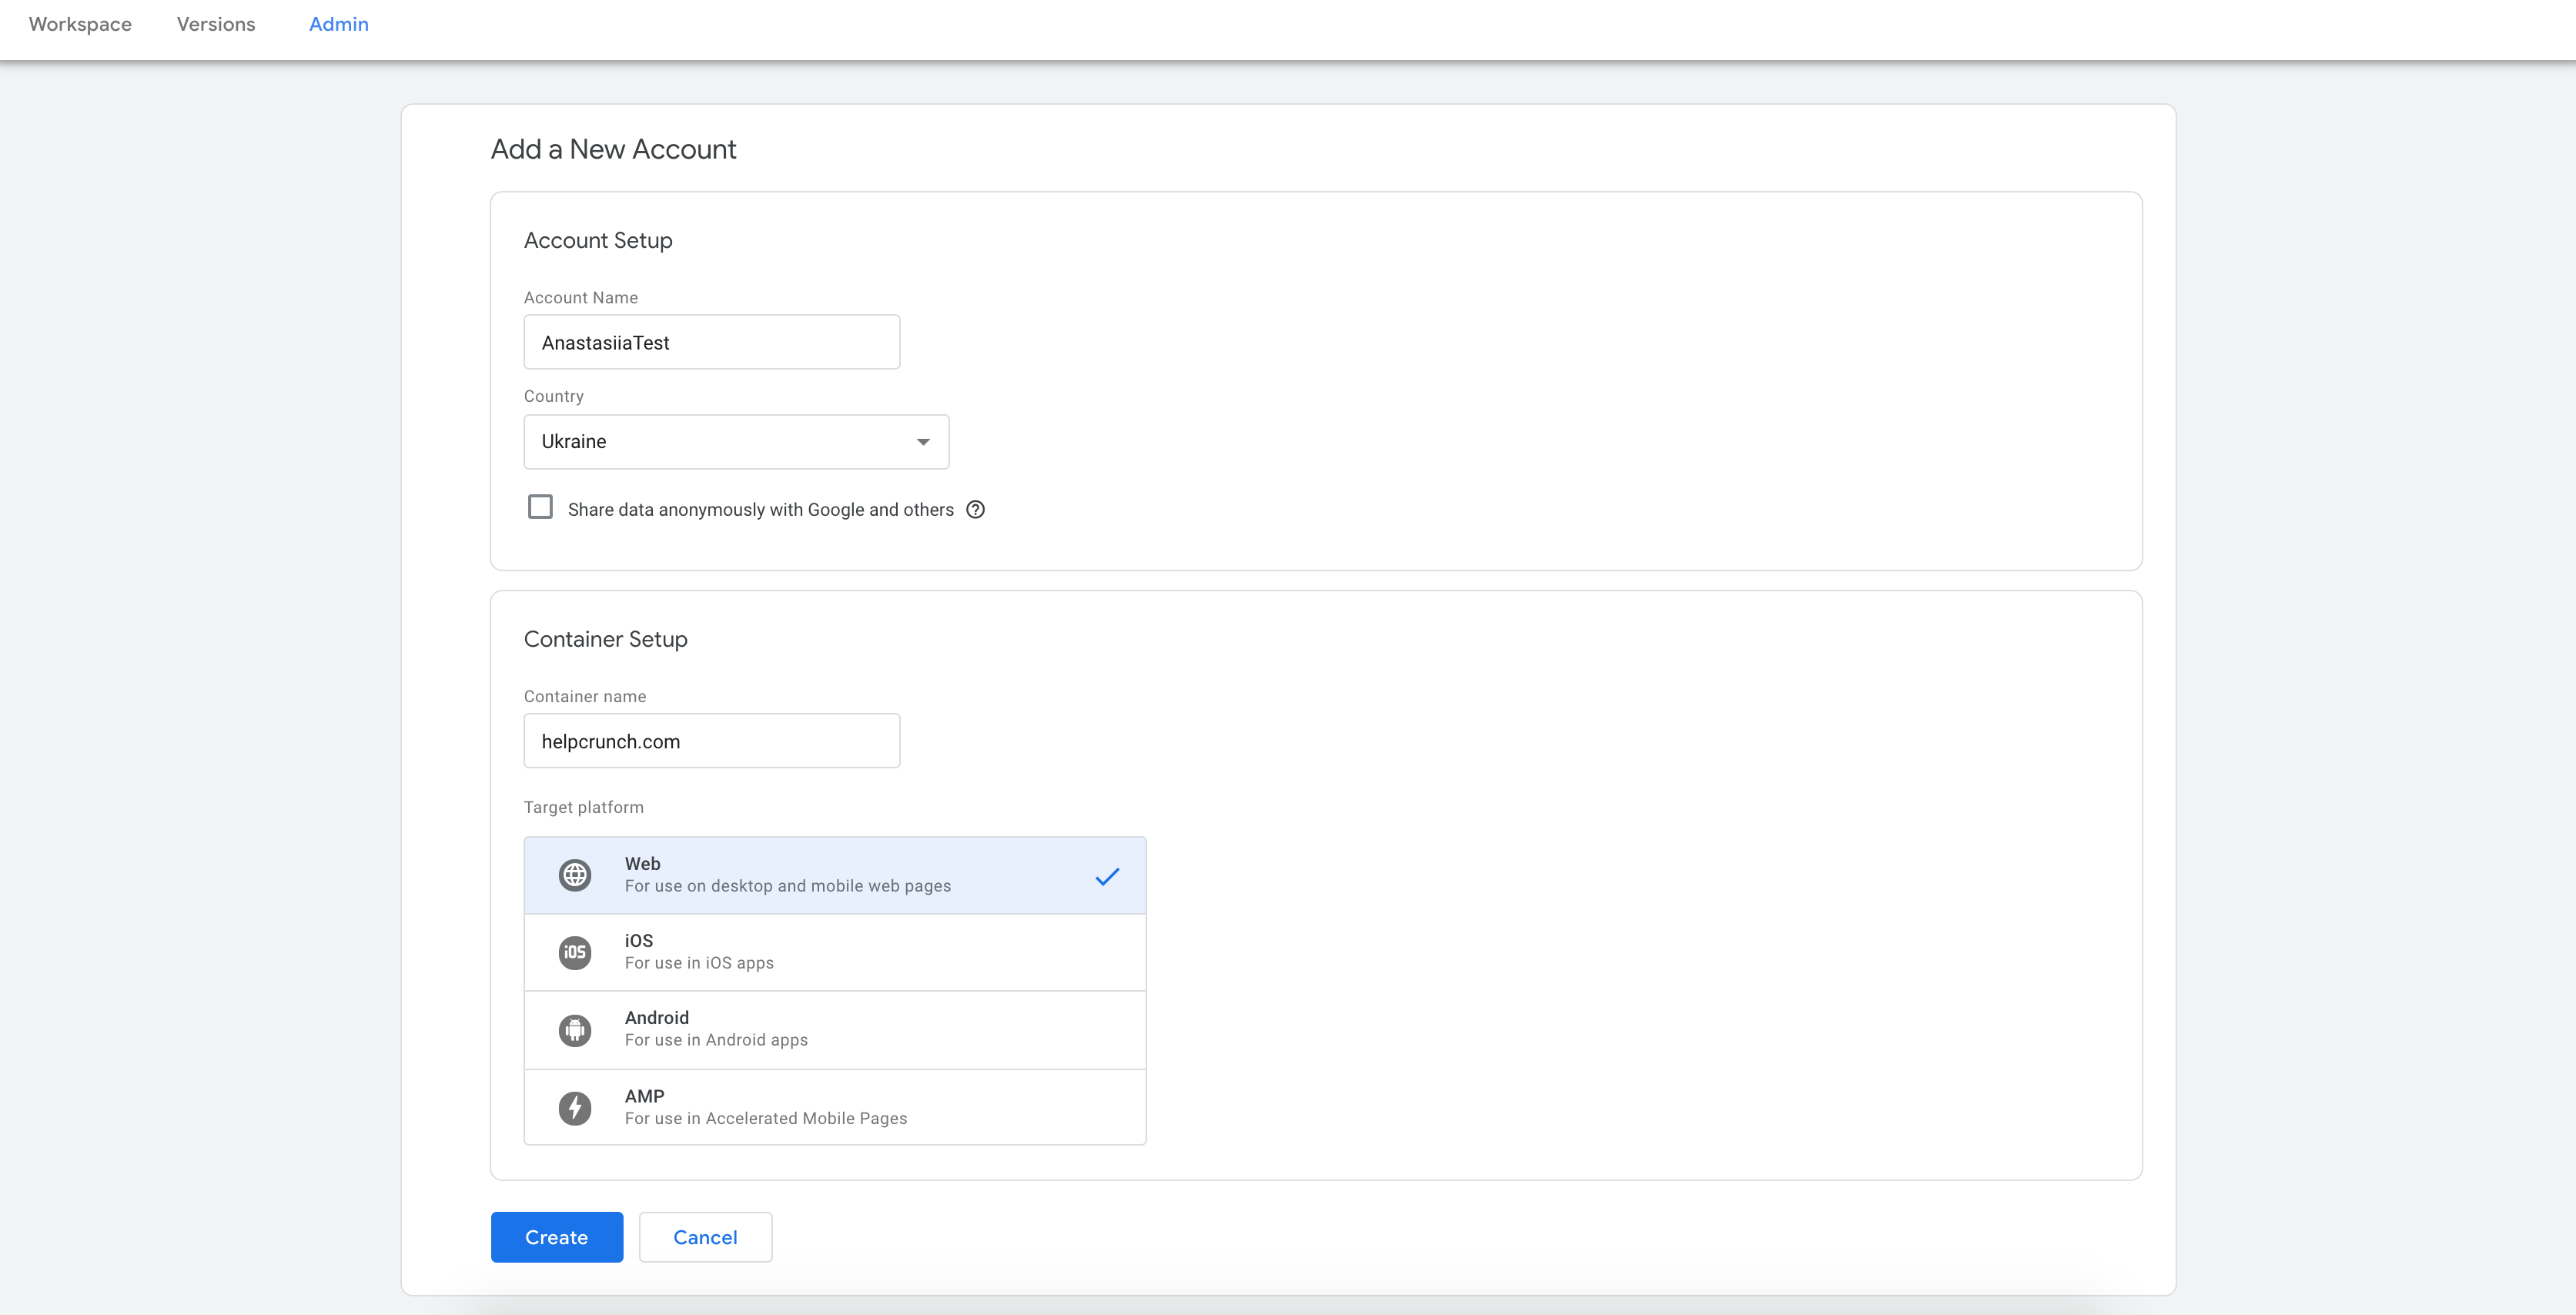Choose the AMP target platform option
The image size is (2576, 1315).
[x=835, y=1107]
